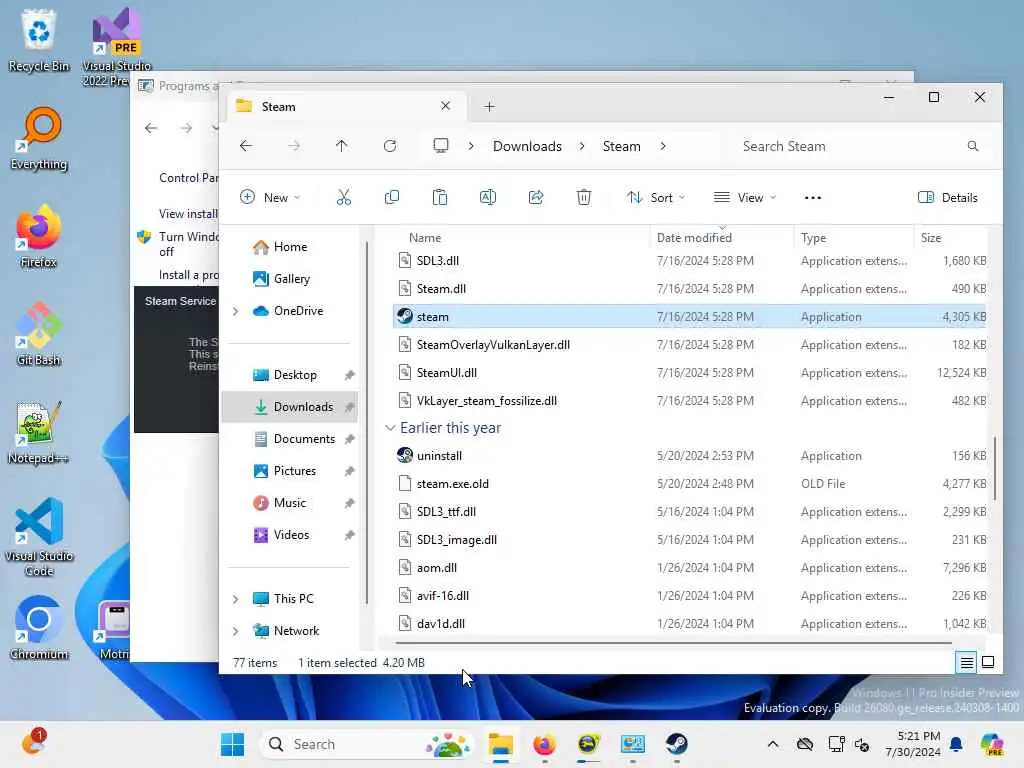This screenshot has height=768, width=1024.
Task: Click the taskbar Search box
Action: 367,744
